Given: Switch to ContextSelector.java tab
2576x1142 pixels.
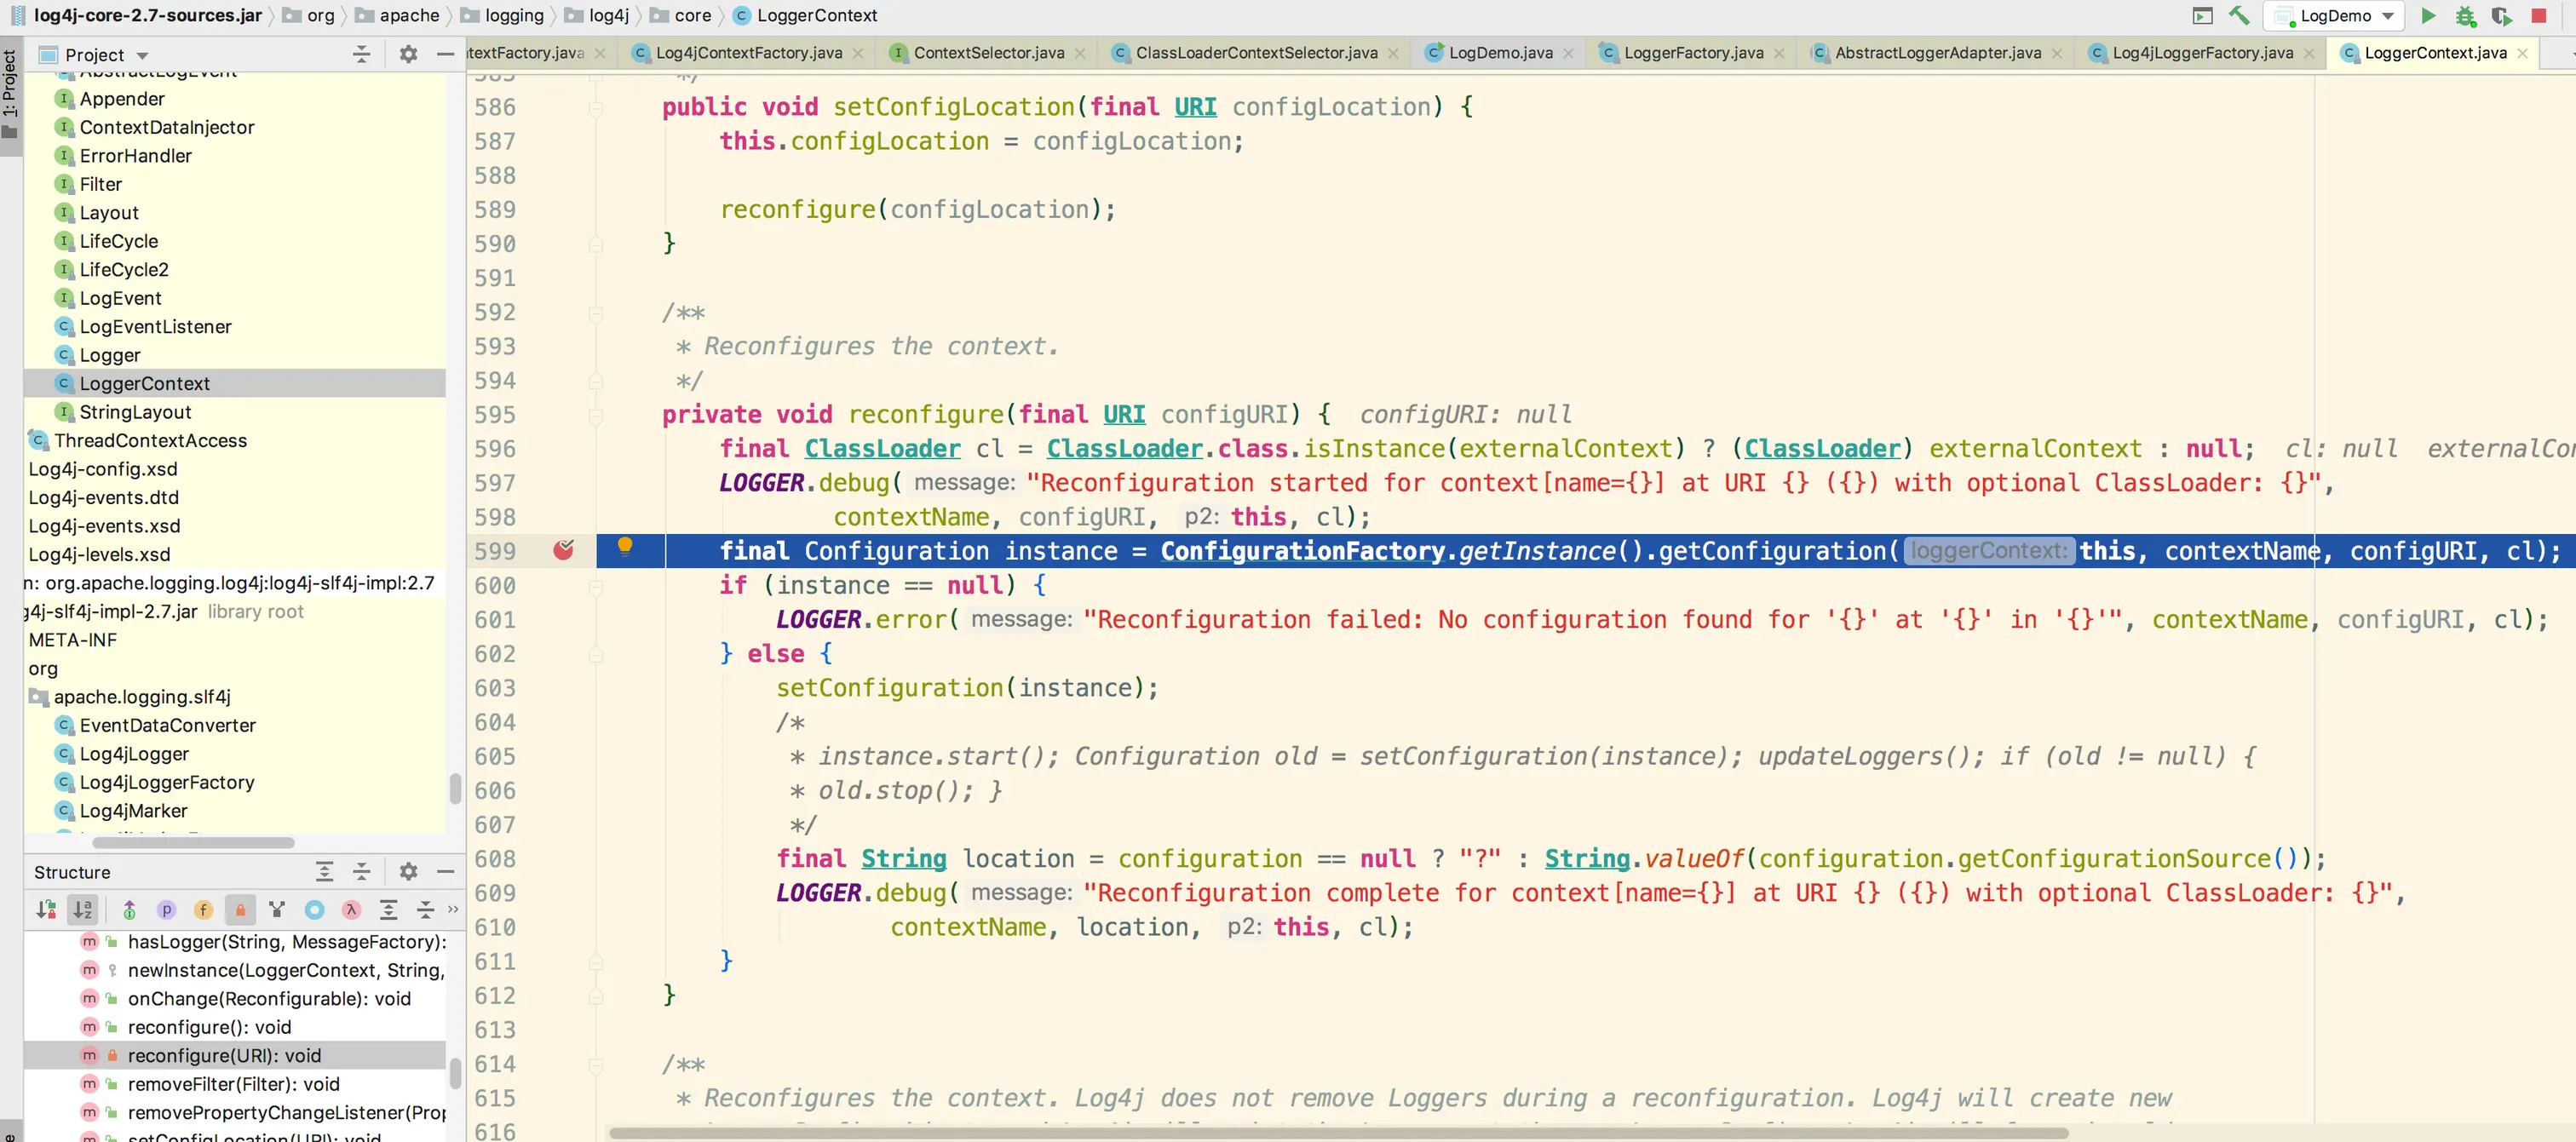Looking at the screenshot, I should click(x=988, y=53).
